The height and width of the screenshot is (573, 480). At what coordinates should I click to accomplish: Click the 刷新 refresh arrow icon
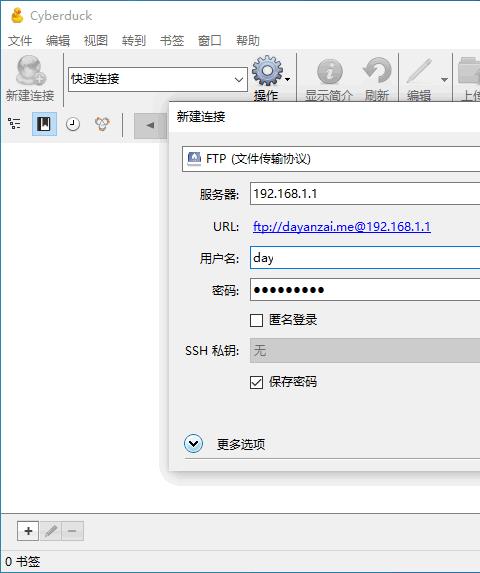pyautogui.click(x=377, y=71)
